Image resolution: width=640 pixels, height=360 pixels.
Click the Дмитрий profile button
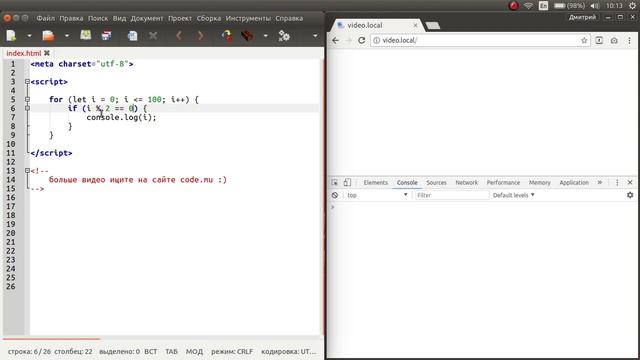click(x=582, y=17)
